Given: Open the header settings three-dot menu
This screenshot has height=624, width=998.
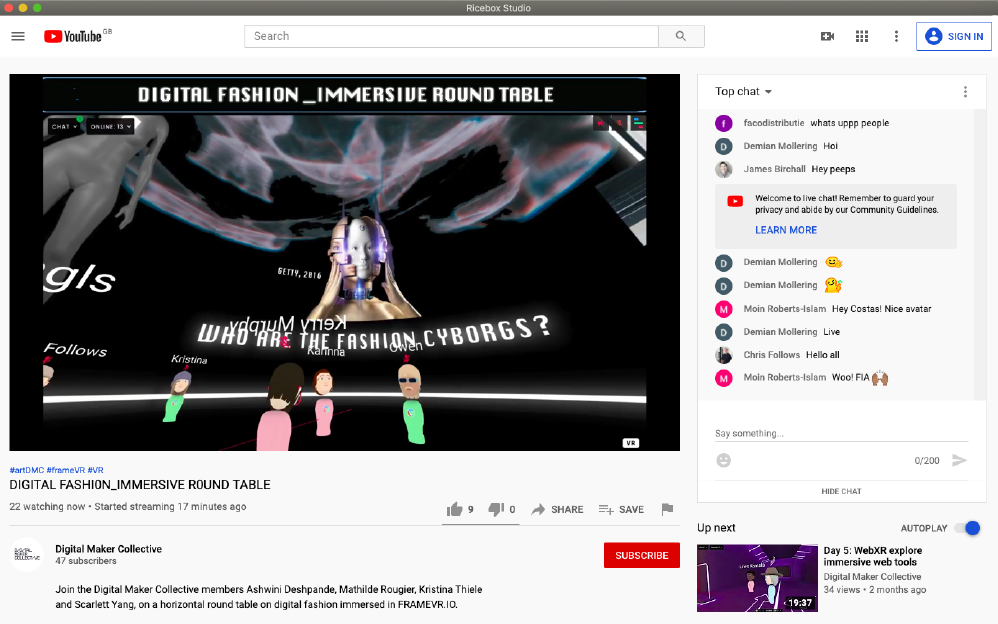Looking at the screenshot, I should 896,36.
